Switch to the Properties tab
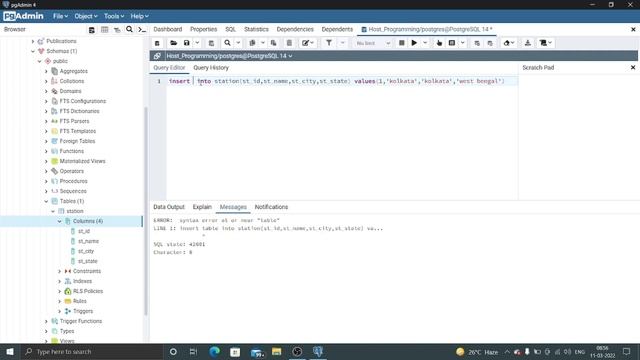 [x=203, y=29]
